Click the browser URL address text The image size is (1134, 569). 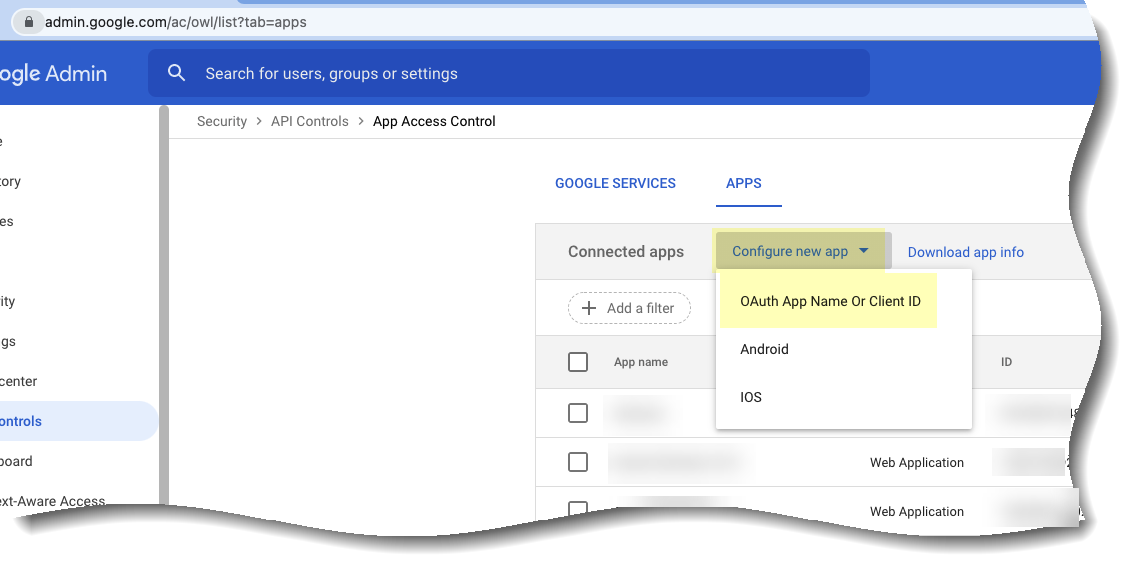point(175,21)
